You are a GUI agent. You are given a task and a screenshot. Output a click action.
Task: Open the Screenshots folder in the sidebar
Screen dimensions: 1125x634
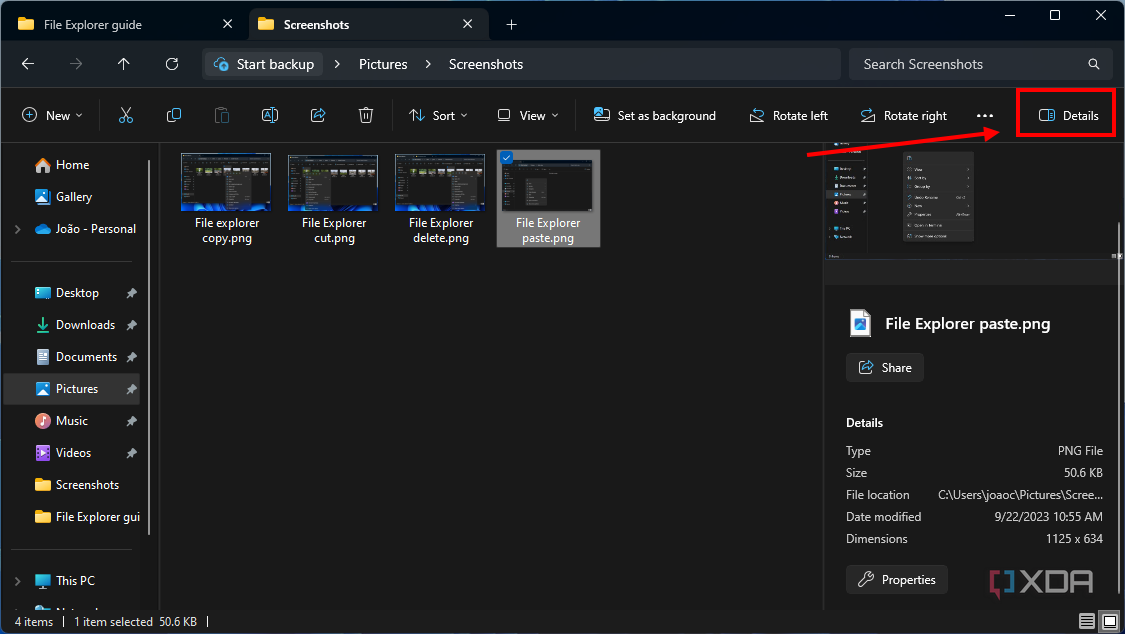77,484
